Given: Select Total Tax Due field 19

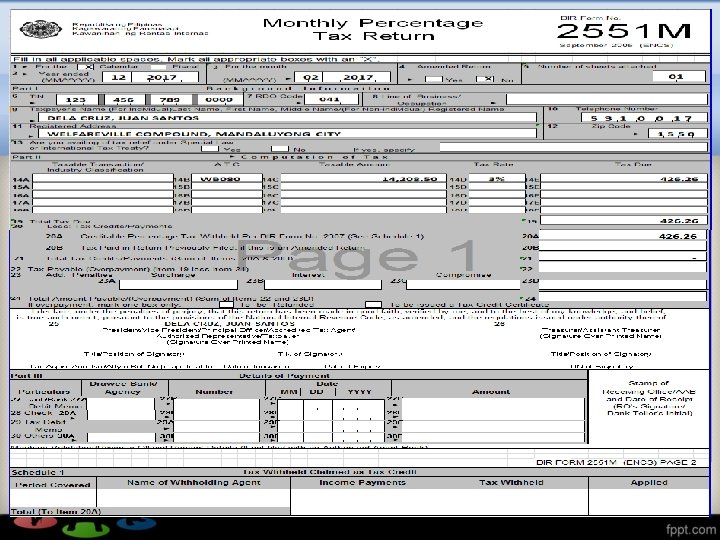Looking at the screenshot, I should pos(624,220).
